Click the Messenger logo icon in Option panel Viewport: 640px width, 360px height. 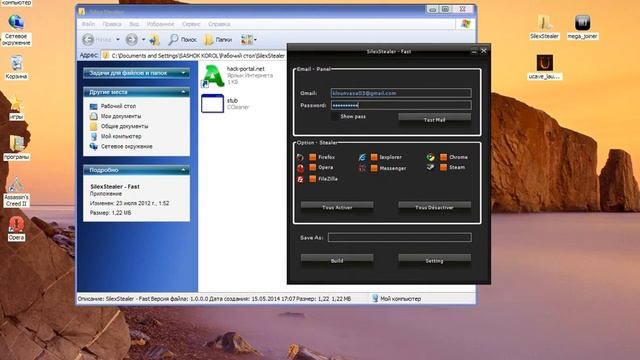(x=362, y=168)
